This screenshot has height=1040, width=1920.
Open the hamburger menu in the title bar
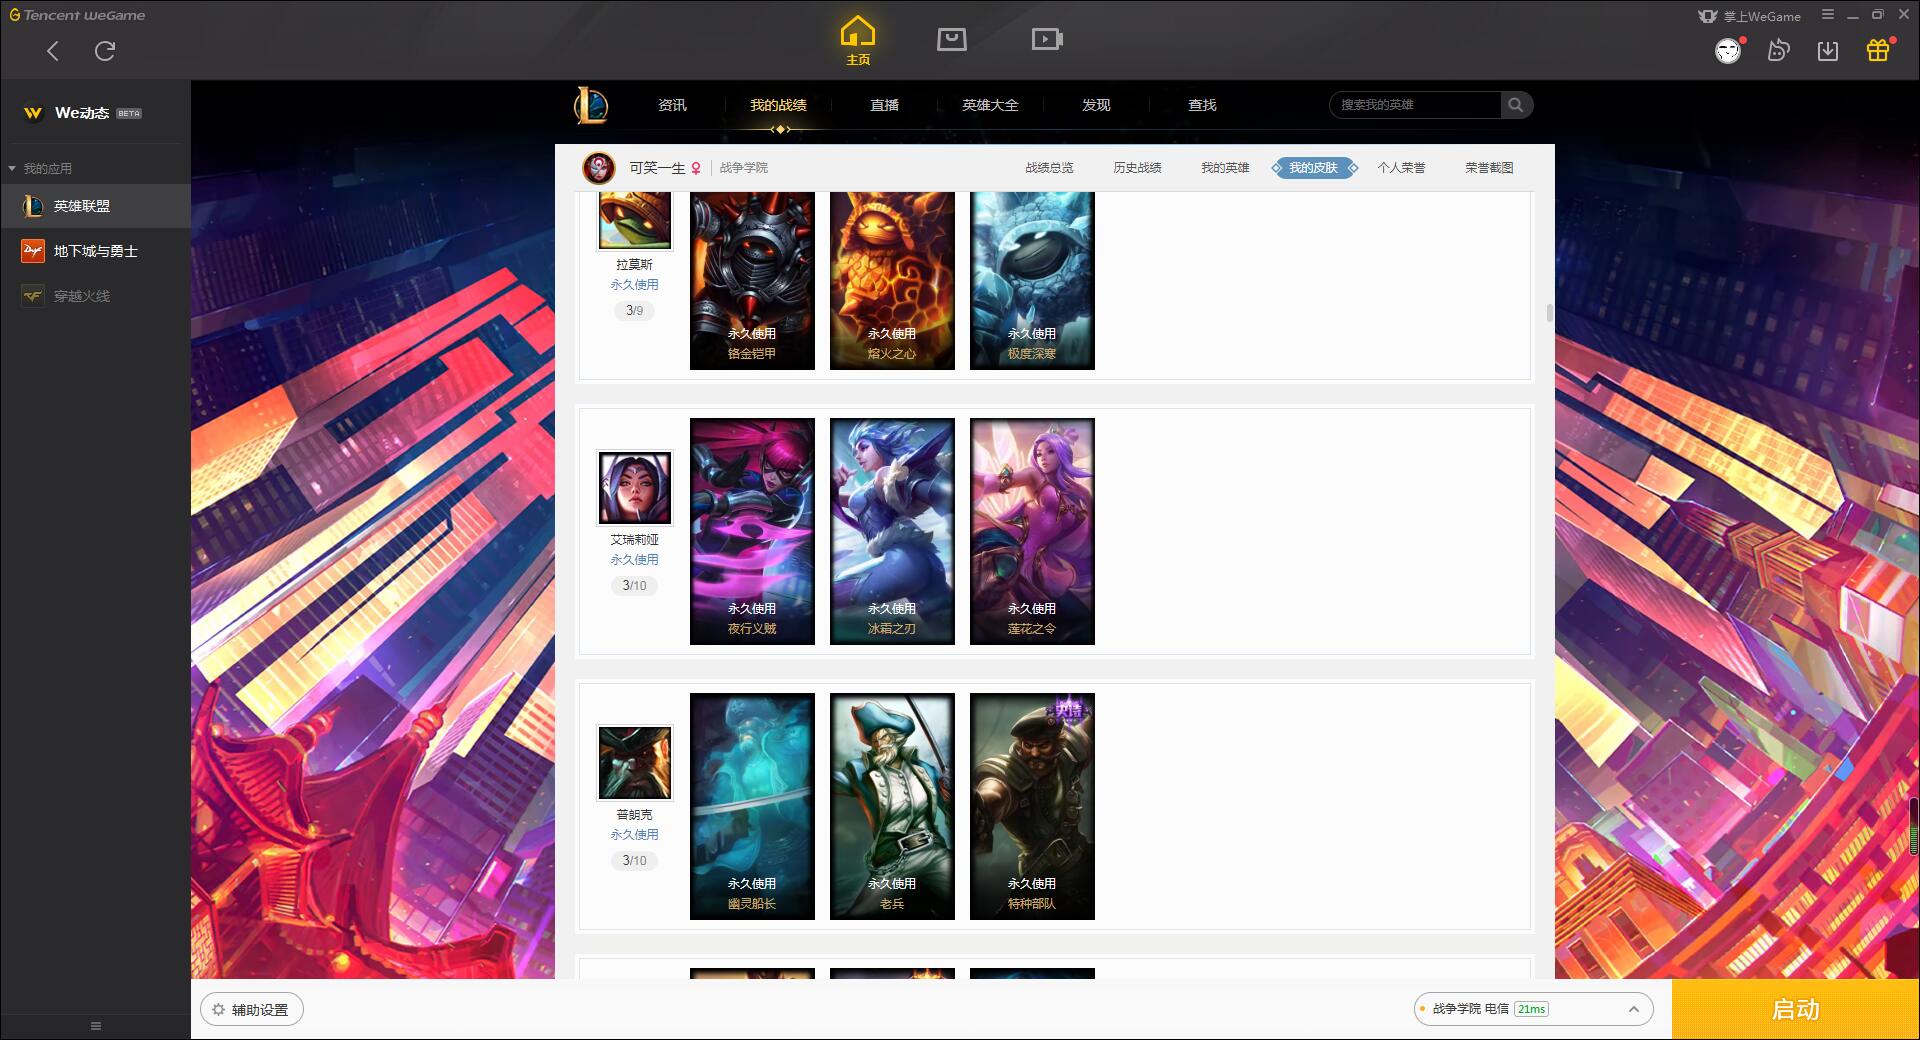click(x=1828, y=15)
